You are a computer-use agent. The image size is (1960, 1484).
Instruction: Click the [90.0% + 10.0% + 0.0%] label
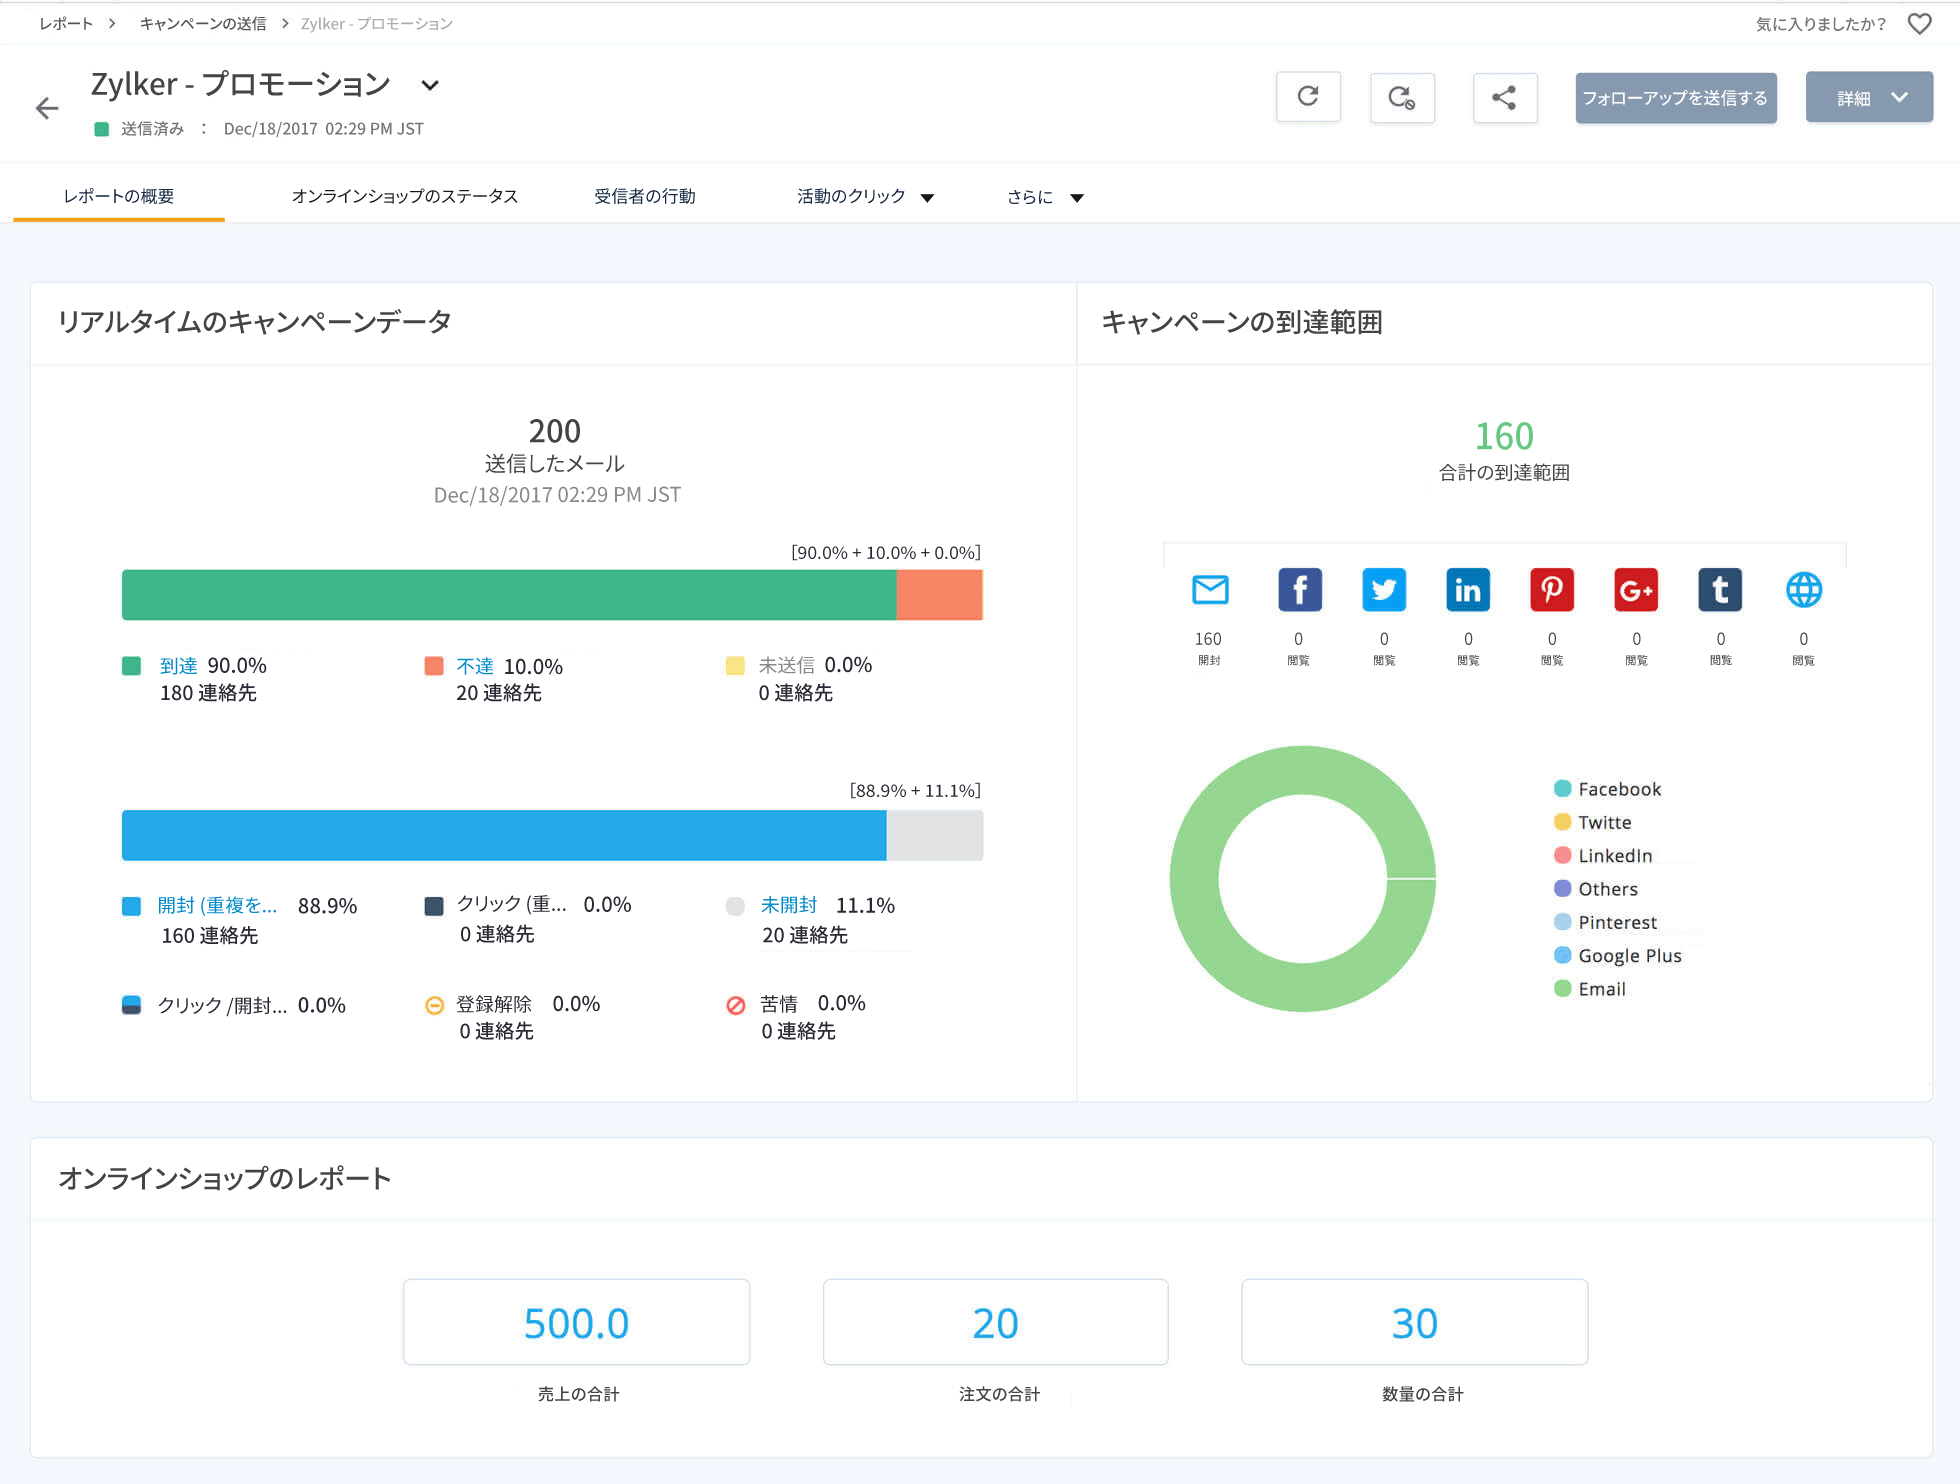click(x=886, y=553)
